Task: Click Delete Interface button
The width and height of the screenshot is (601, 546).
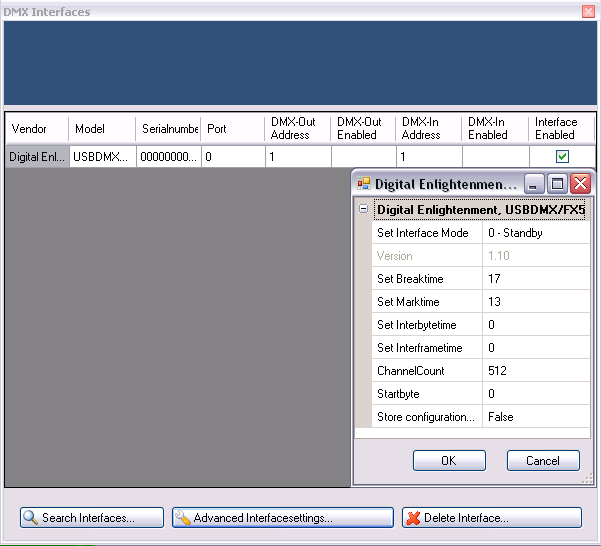Action: [x=491, y=518]
